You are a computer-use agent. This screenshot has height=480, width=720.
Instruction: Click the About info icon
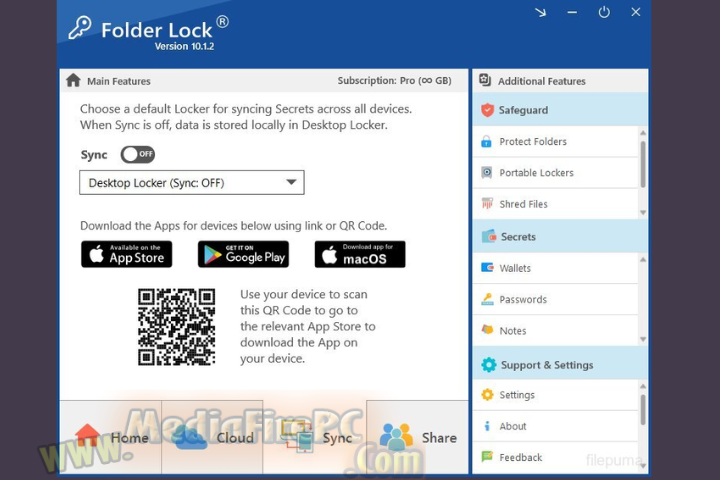pyautogui.click(x=487, y=426)
